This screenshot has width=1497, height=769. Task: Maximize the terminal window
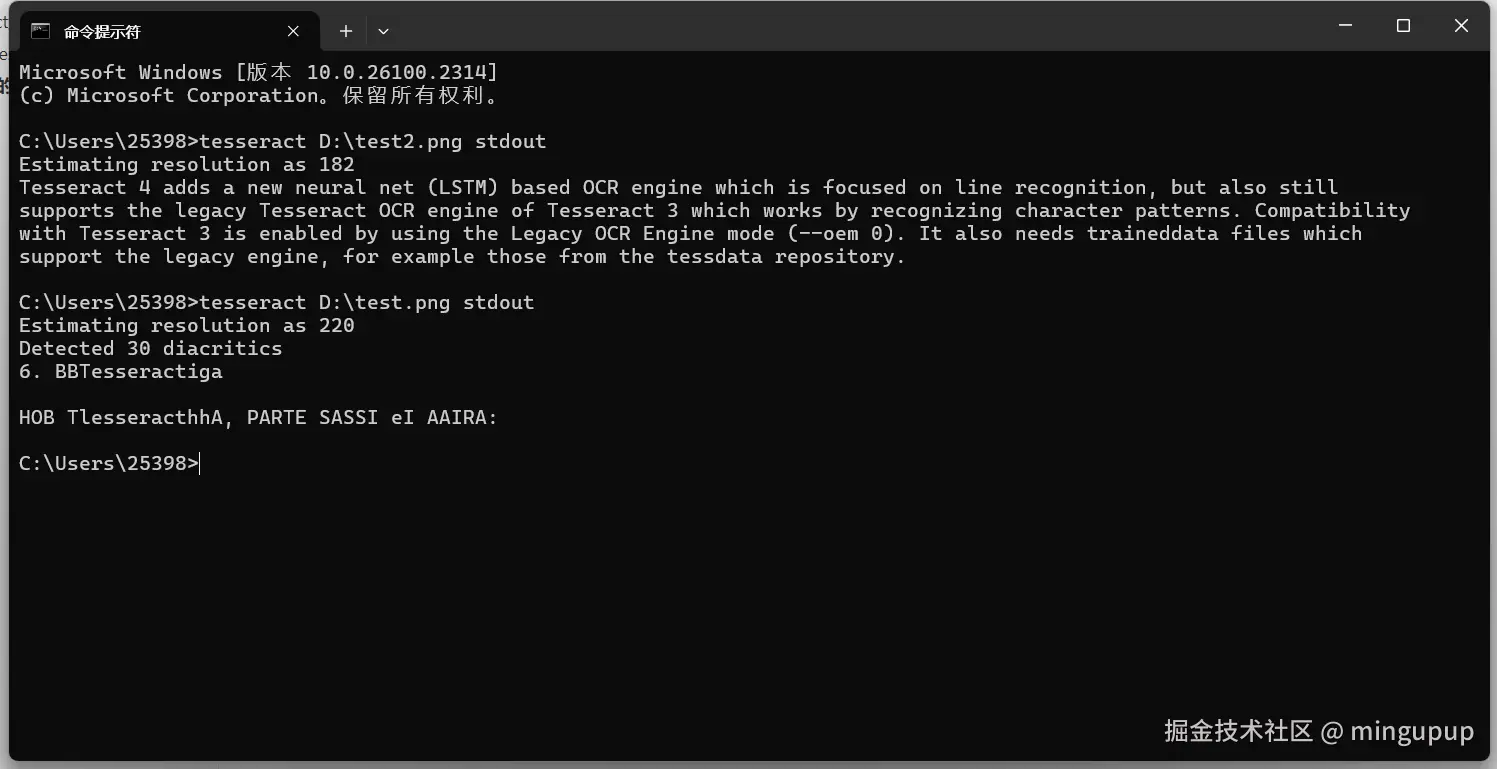click(x=1403, y=26)
